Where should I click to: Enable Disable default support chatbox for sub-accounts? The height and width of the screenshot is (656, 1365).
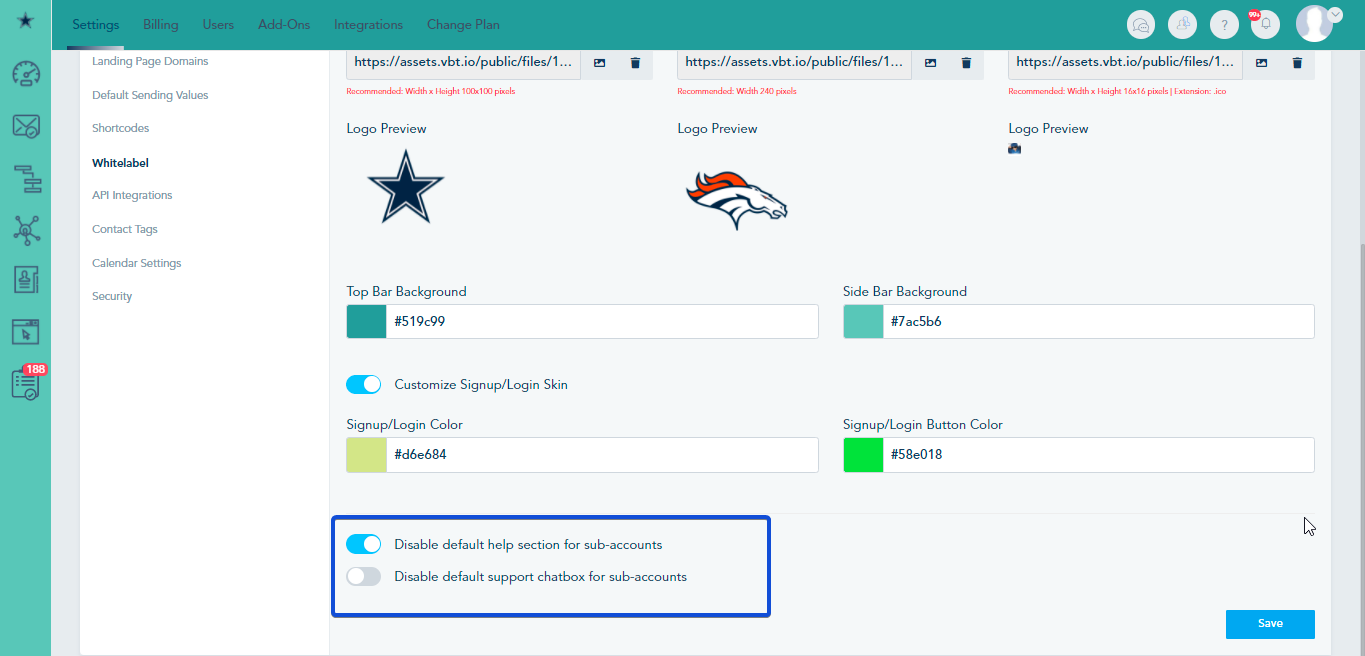[x=364, y=576]
